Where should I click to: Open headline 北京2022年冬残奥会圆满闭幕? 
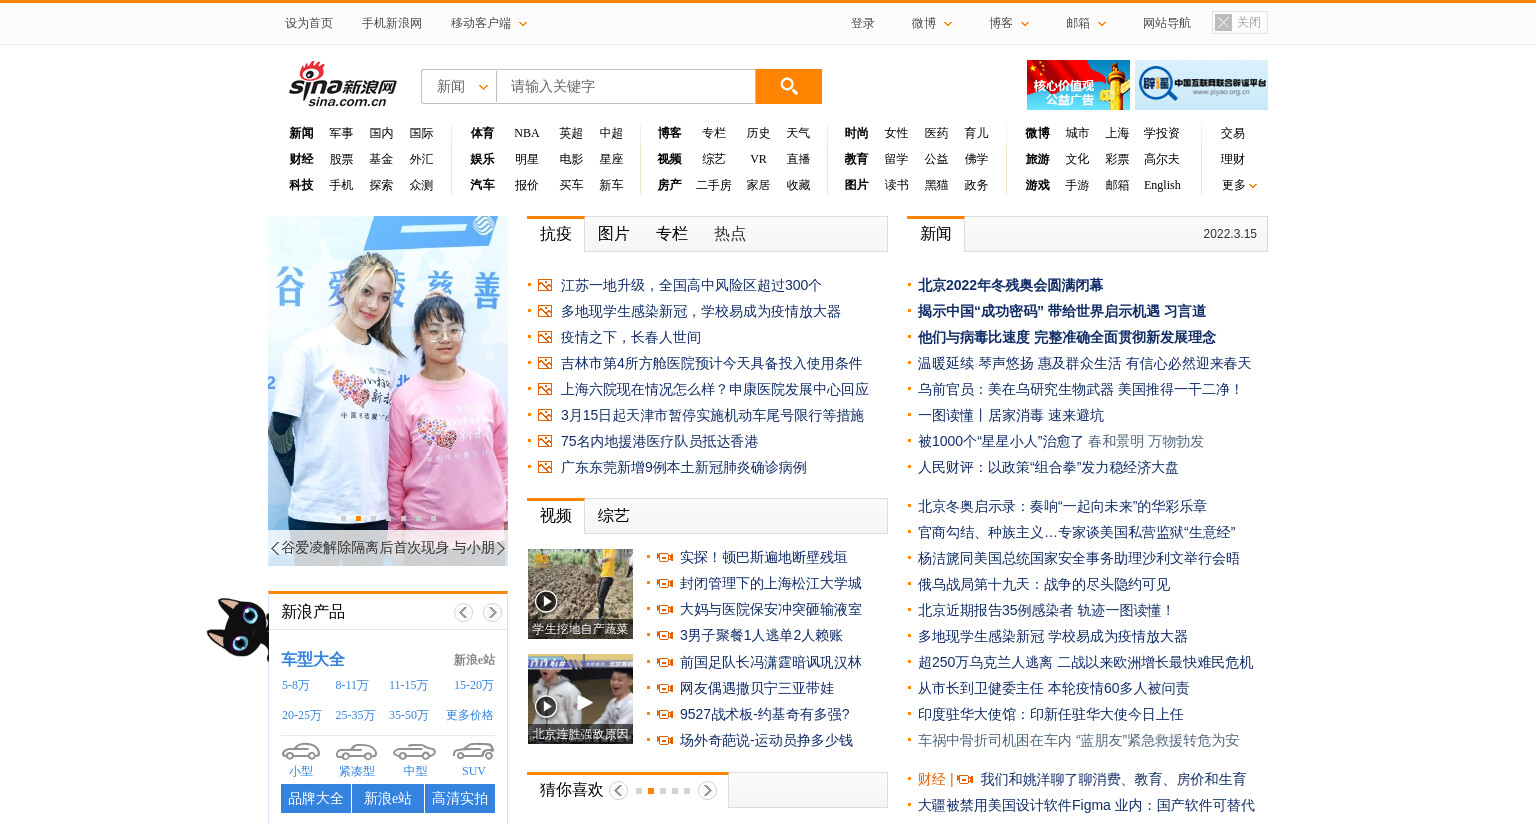pyautogui.click(x=1010, y=285)
